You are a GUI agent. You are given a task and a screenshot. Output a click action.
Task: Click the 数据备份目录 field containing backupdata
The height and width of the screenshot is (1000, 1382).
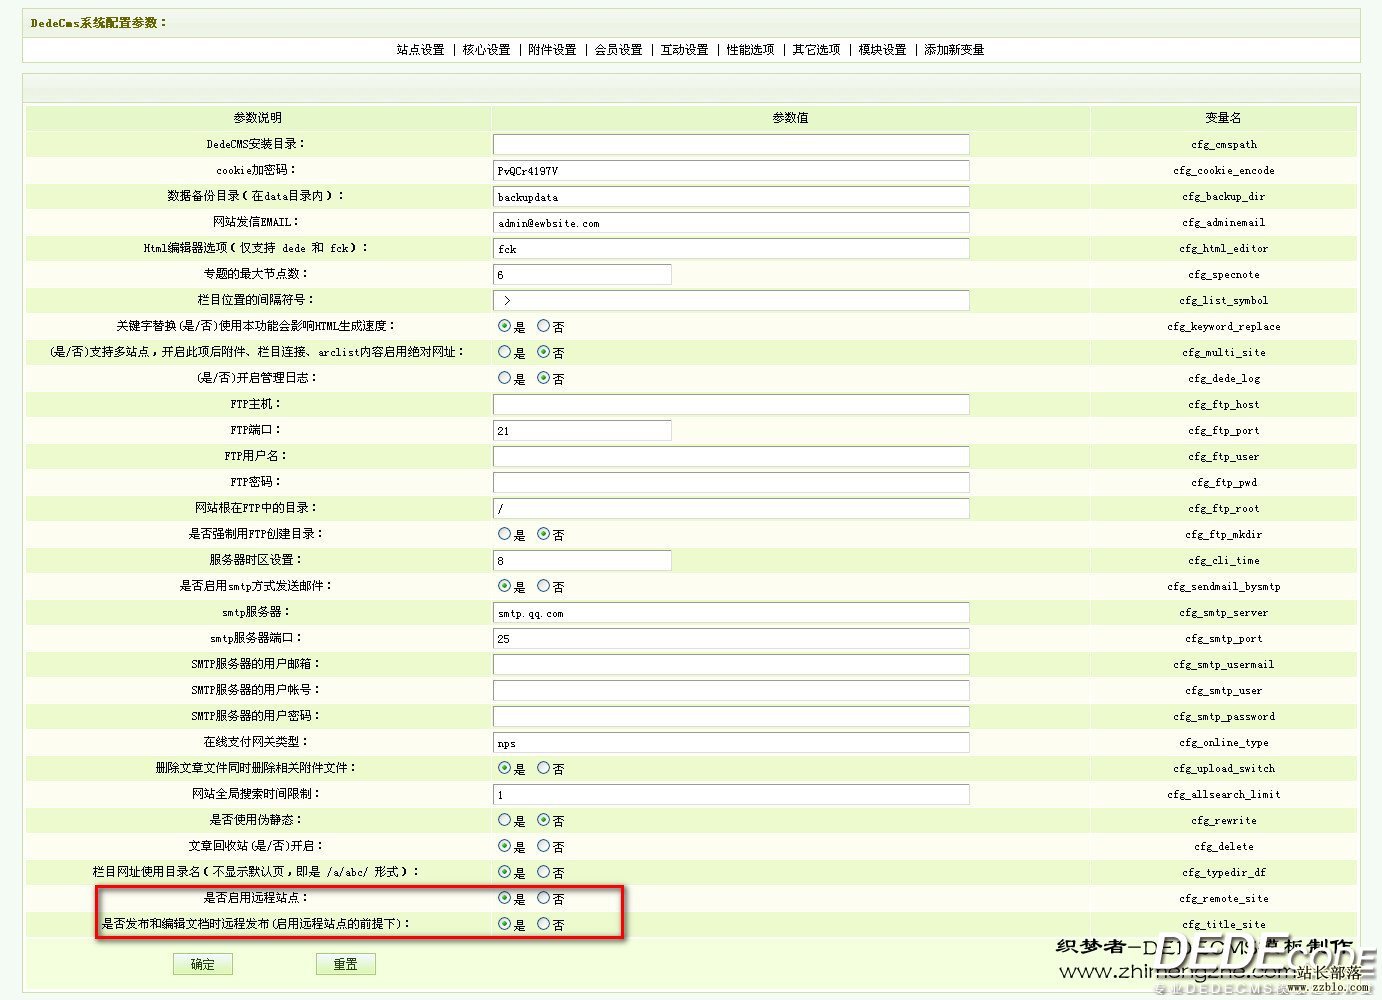pyautogui.click(x=731, y=196)
